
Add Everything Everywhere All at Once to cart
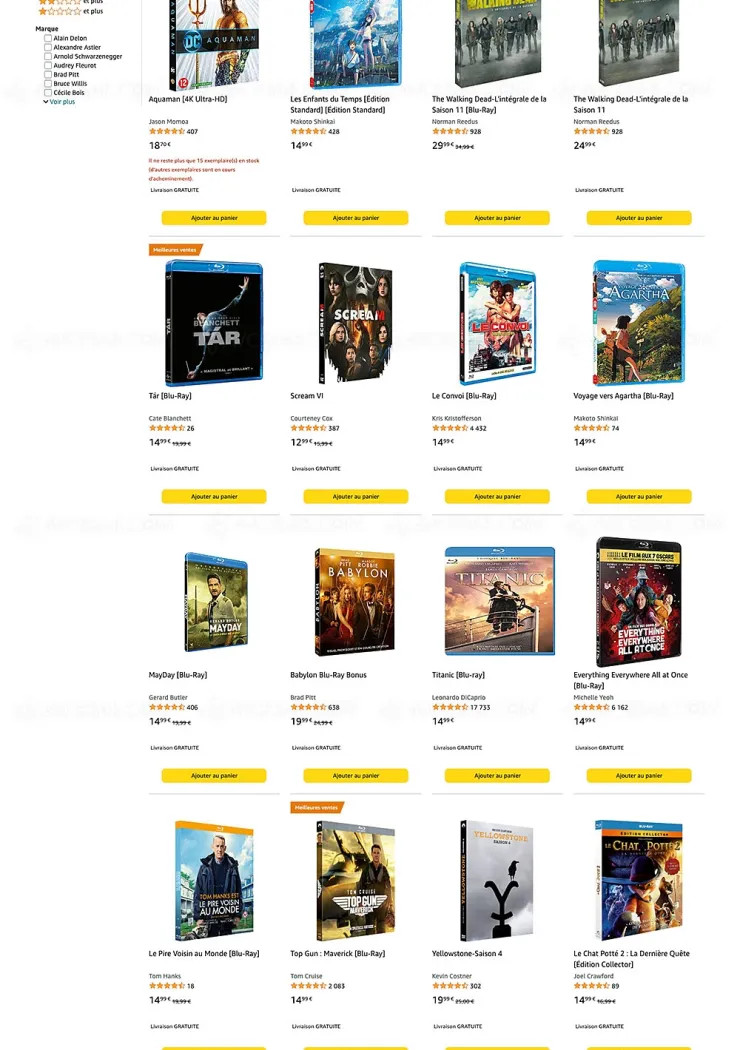[639, 775]
